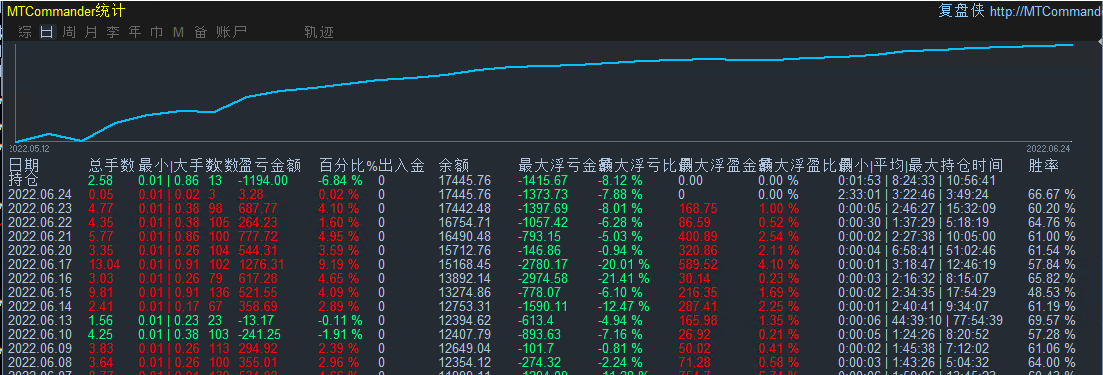Click the 66.67 % win rate cell
1103x375 pixels.
click(1052, 194)
